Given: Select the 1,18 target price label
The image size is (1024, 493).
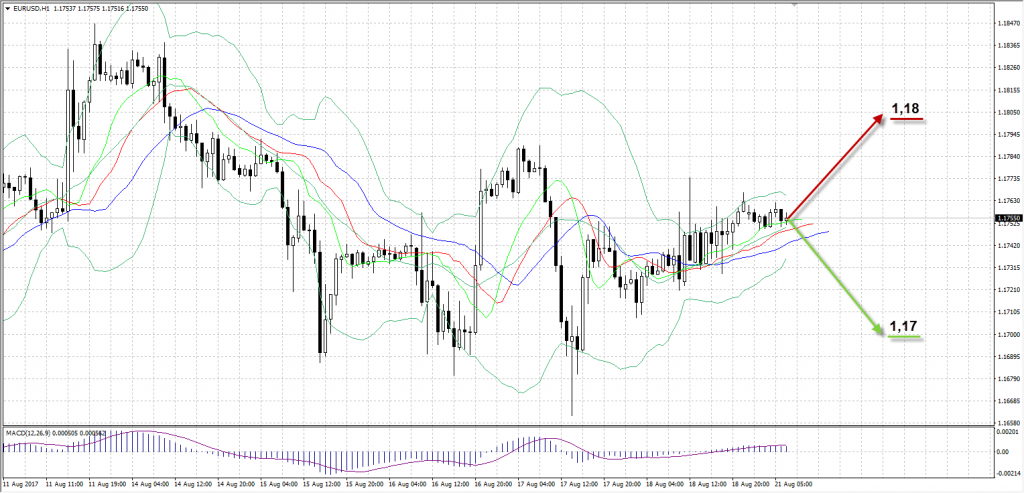Looking at the screenshot, I should (905, 108).
